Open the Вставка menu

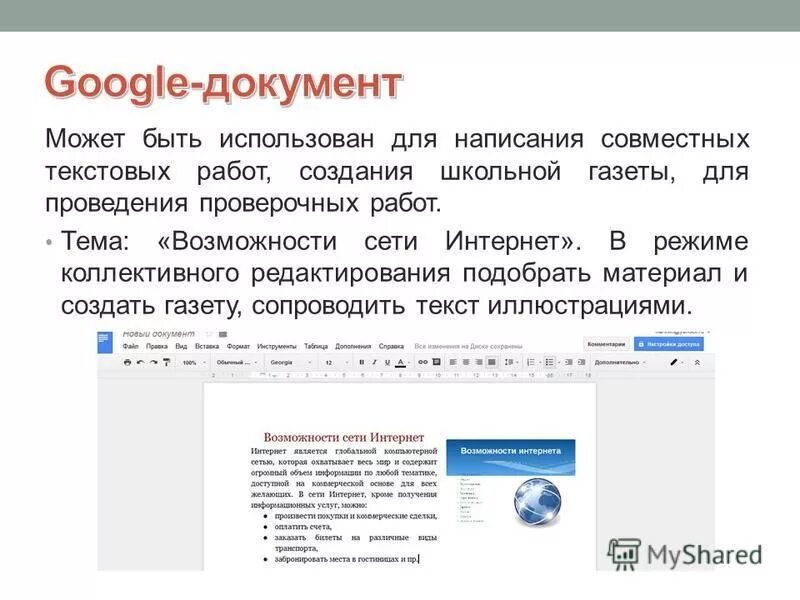pyautogui.click(x=207, y=346)
